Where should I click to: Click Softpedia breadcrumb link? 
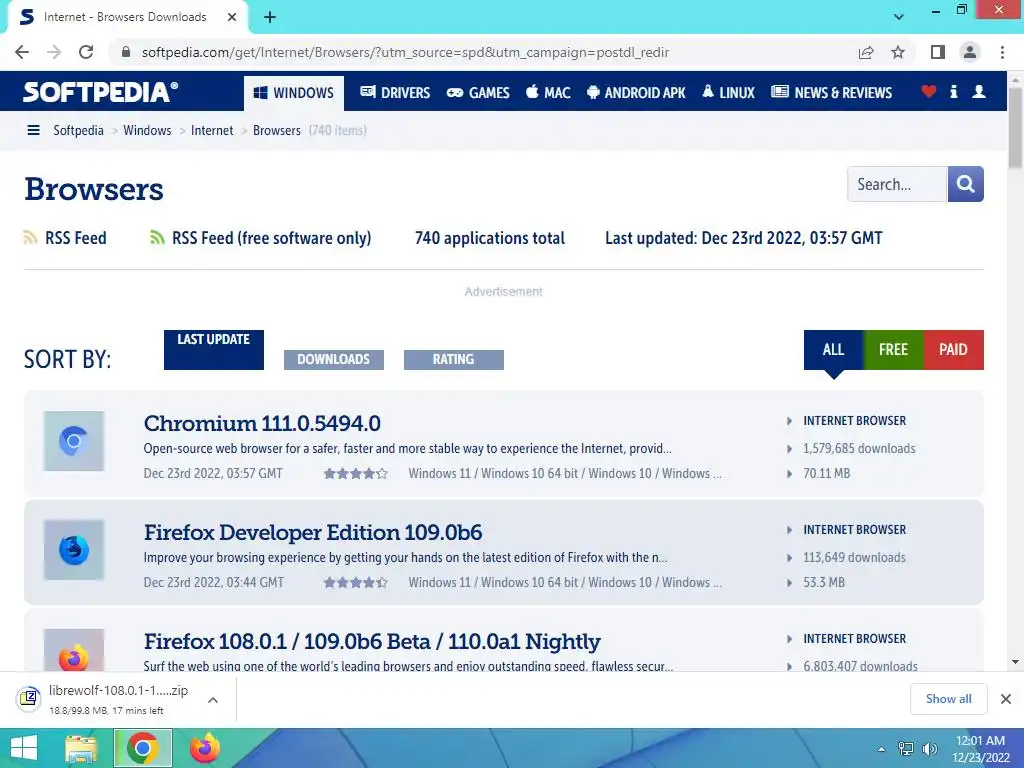[x=78, y=130]
